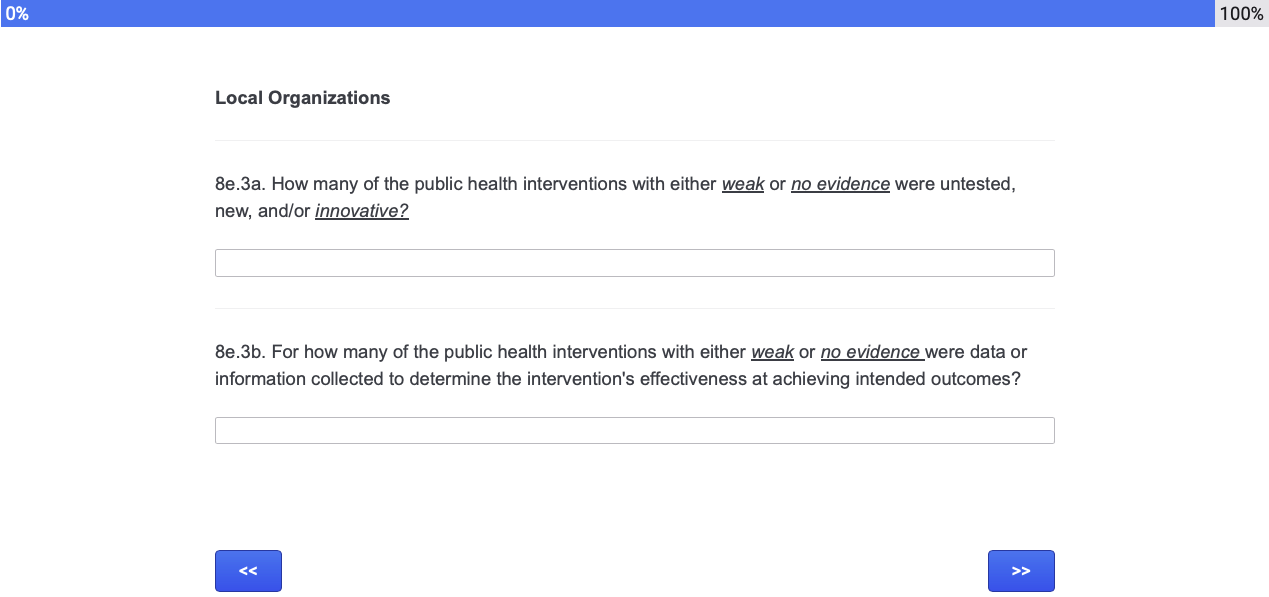Image resolution: width=1269 pixels, height=597 pixels.
Task: Click the '8e.3b.' question number
Action: tap(241, 352)
